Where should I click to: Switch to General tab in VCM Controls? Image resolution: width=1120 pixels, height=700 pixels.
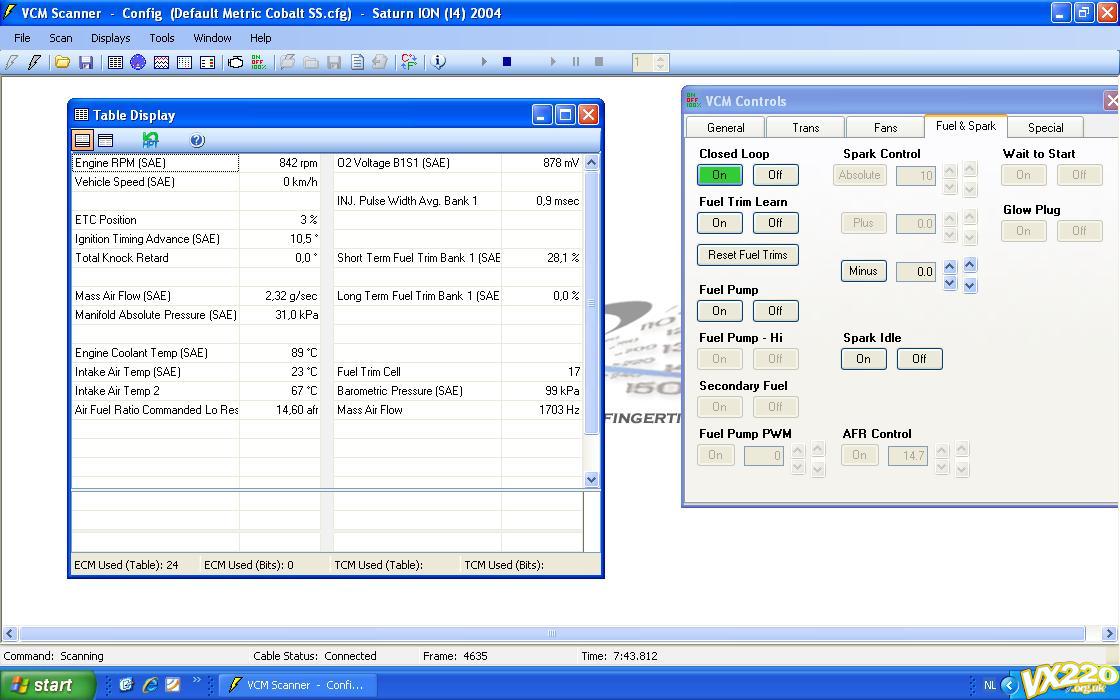[x=726, y=127]
